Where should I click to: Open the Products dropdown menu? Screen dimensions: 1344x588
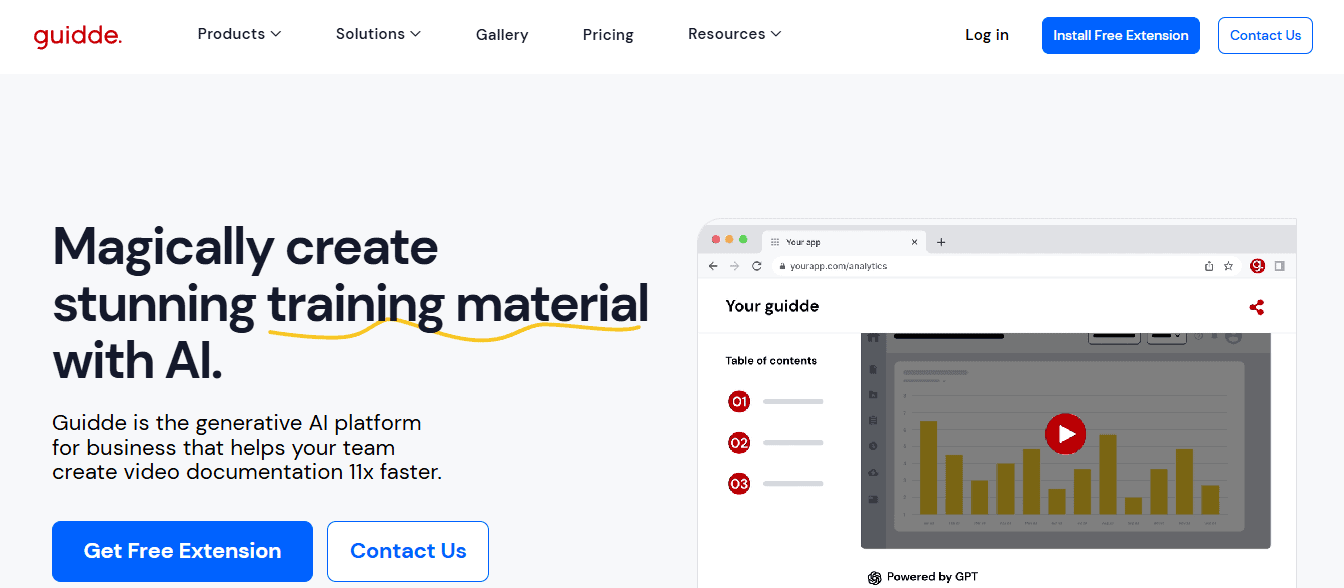239,34
